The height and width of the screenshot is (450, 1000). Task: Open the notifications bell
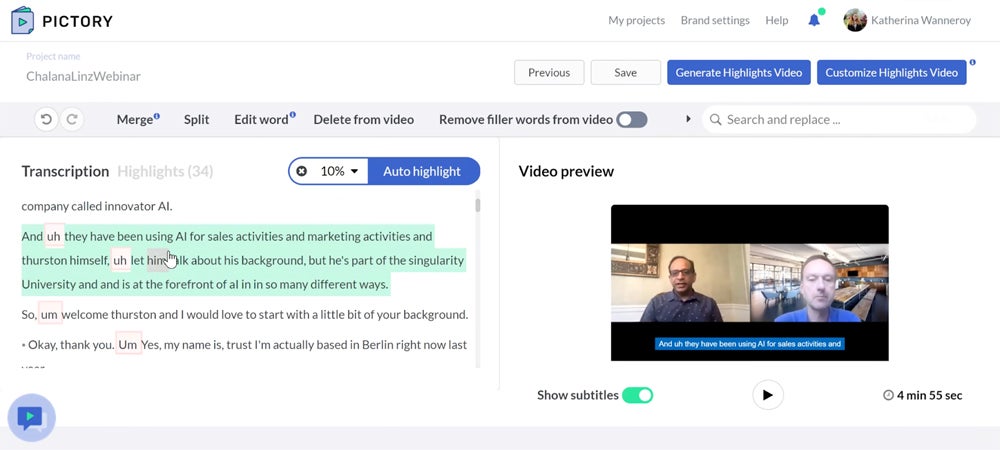click(x=814, y=20)
